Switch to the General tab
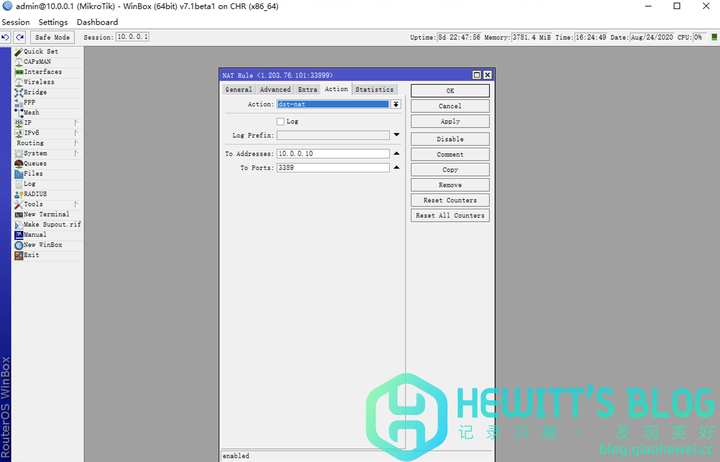 [238, 90]
